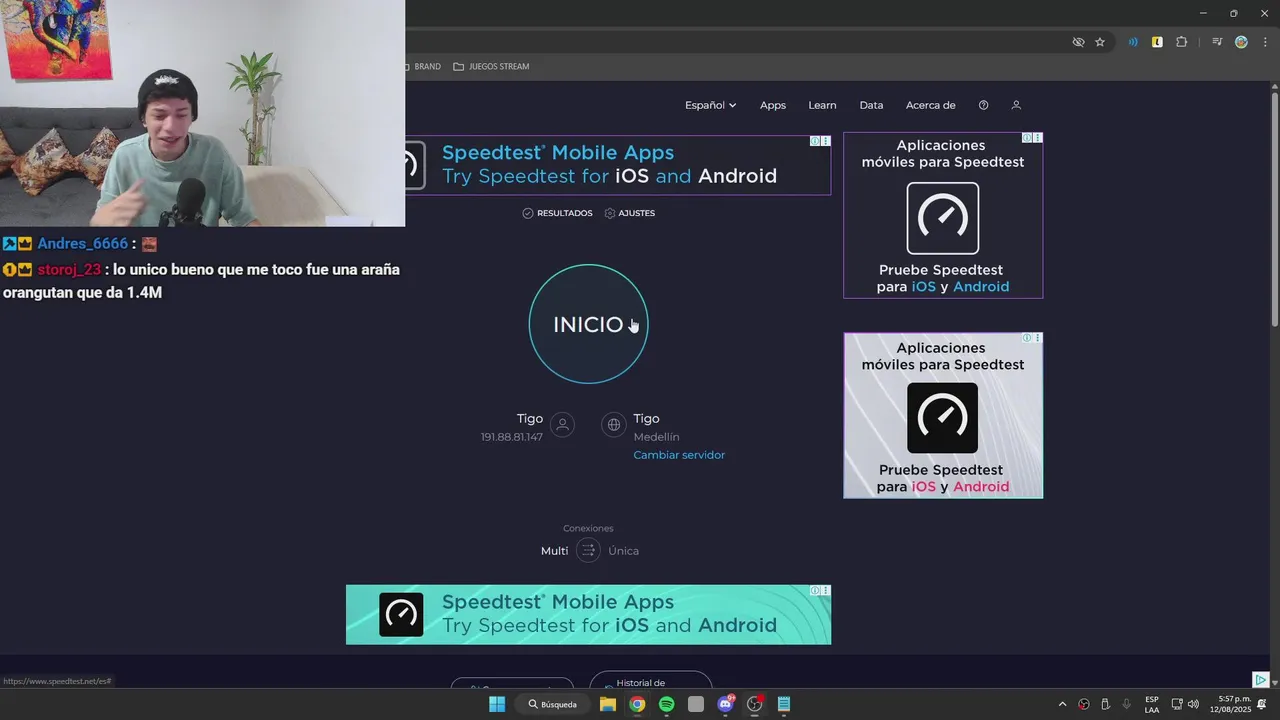Click the crossed-out eye tracking icon
This screenshot has width=1280, height=720.
click(x=1078, y=42)
